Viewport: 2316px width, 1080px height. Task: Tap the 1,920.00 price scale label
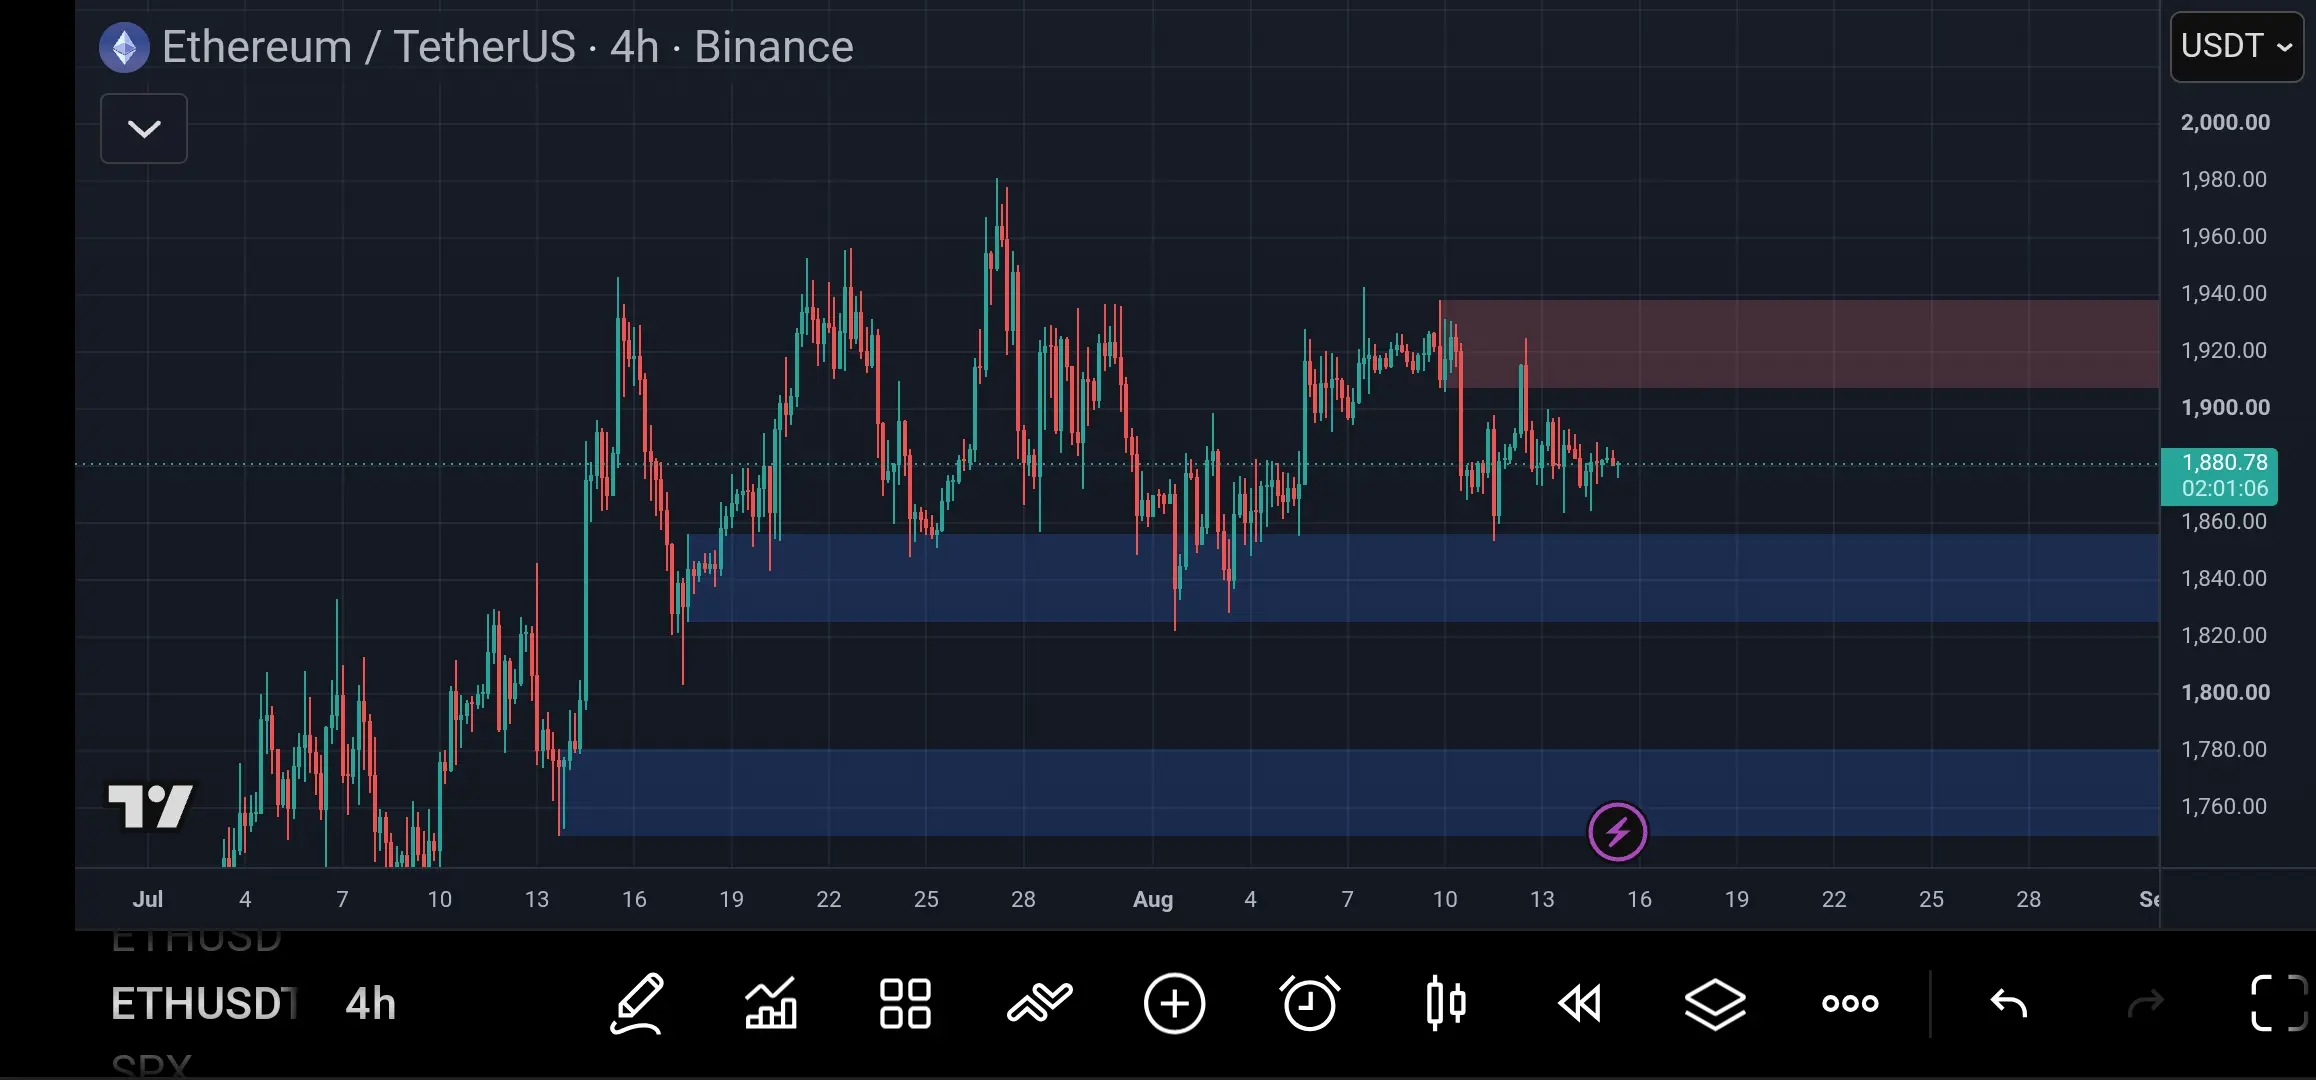click(x=2224, y=350)
